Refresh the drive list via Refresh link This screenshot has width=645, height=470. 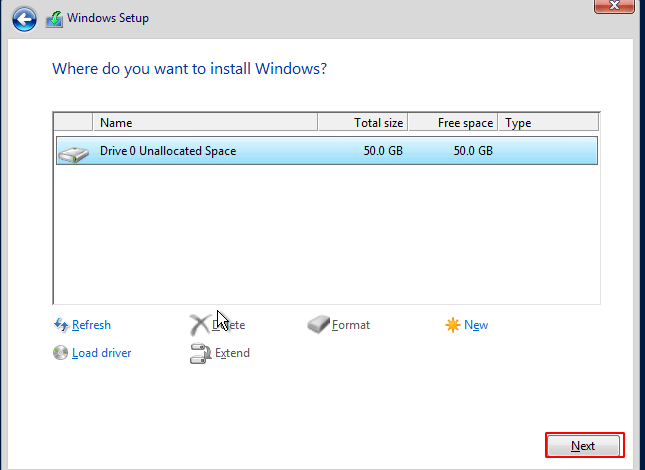click(91, 325)
